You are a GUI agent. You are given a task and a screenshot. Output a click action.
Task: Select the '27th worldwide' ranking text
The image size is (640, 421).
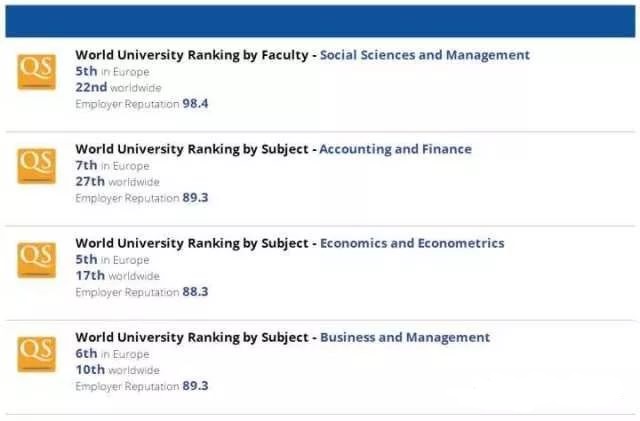pos(118,182)
